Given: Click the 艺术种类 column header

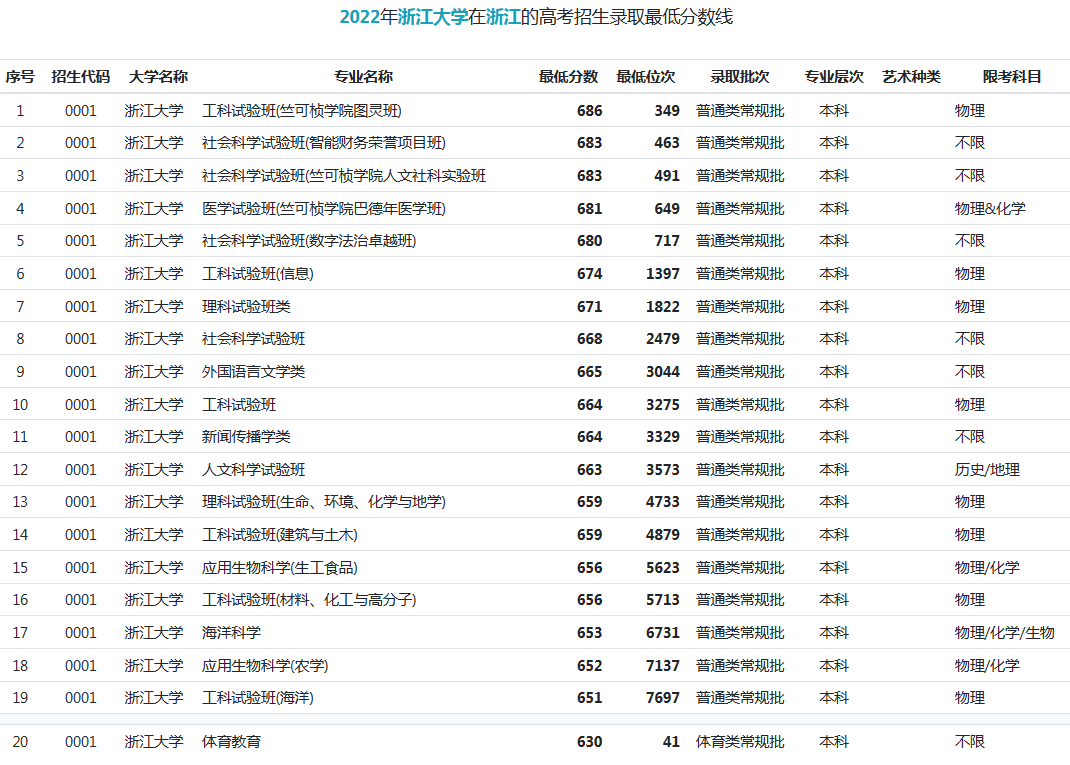Looking at the screenshot, I should [911, 76].
